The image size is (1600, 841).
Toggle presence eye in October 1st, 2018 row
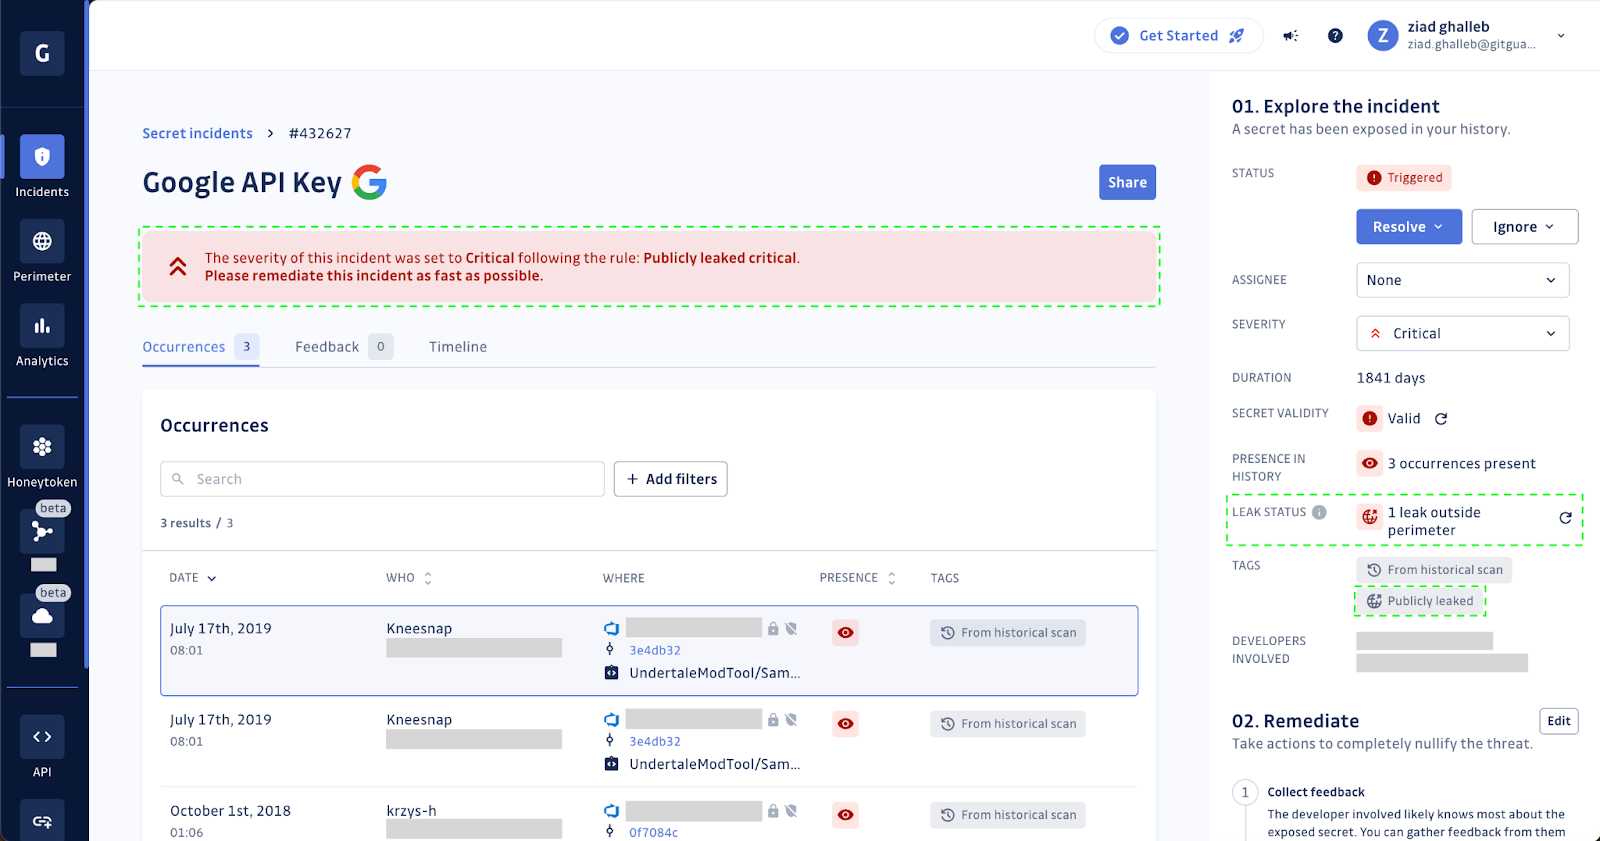click(846, 815)
